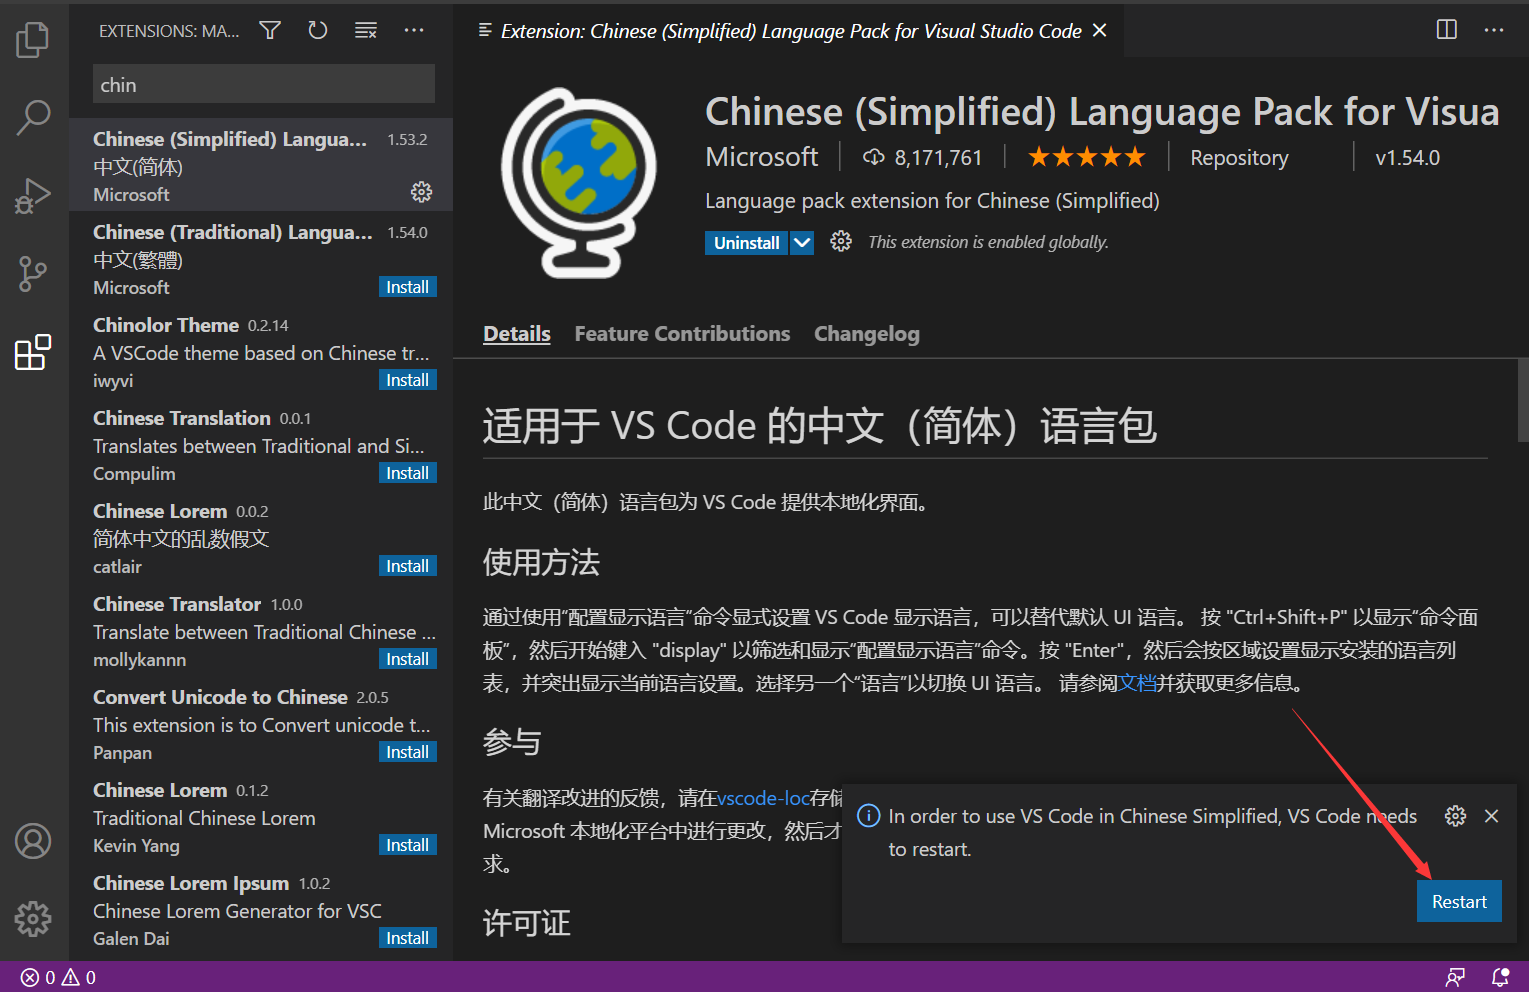Select the Chinese Lorem Ipsum title
This screenshot has width=1529, height=992.
tap(191, 883)
